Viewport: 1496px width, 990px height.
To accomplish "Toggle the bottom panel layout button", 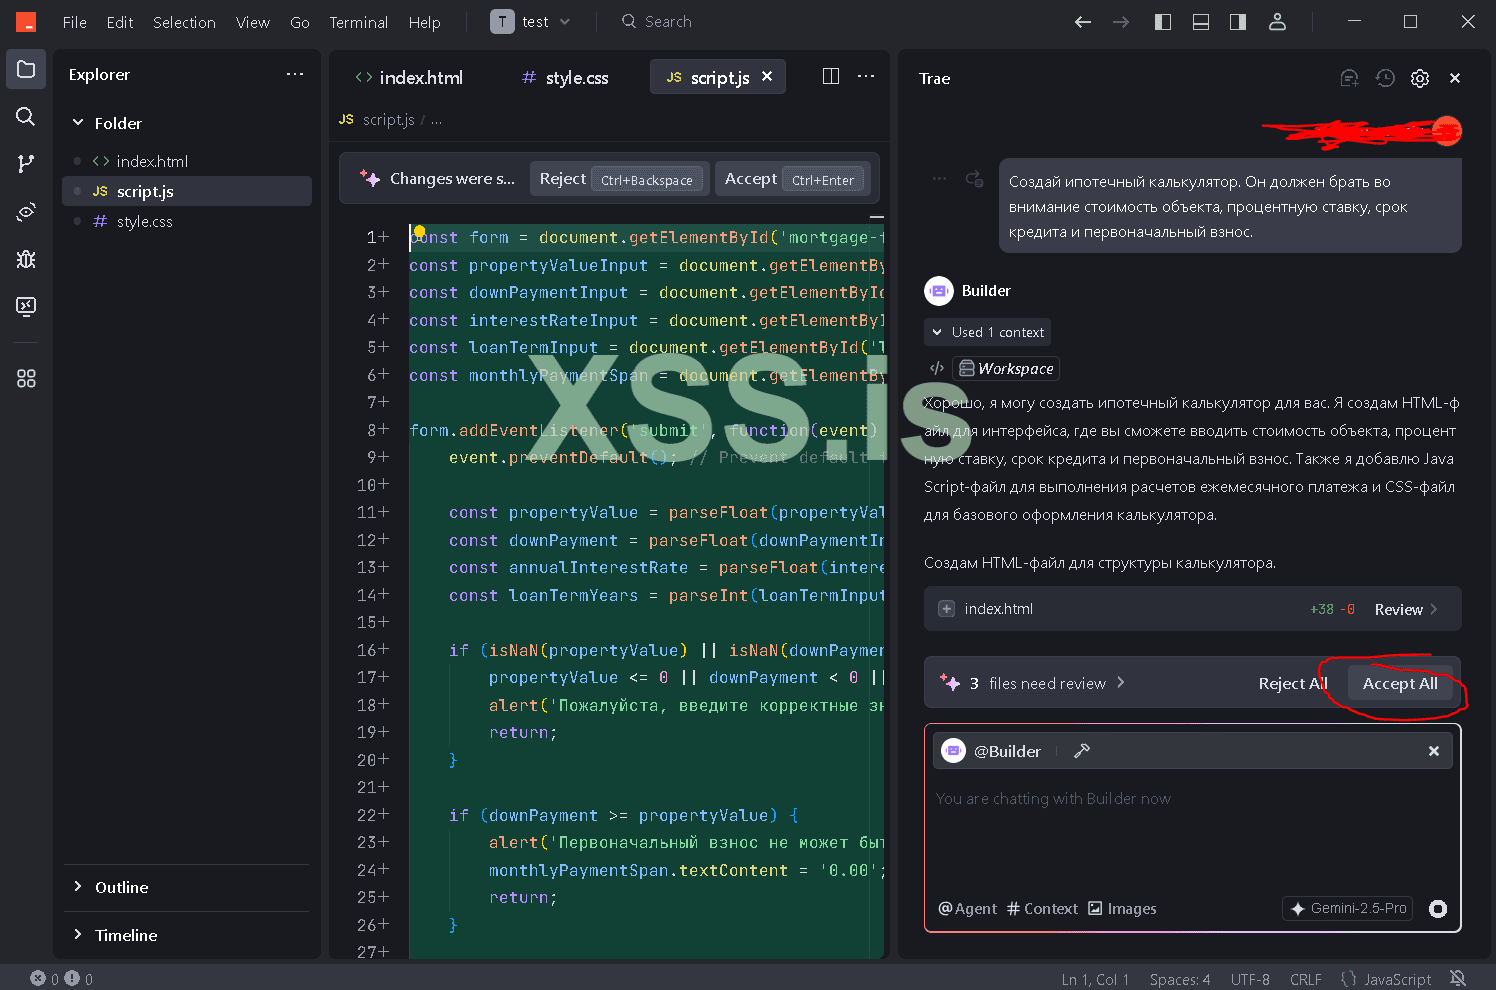I will pyautogui.click(x=1201, y=22).
